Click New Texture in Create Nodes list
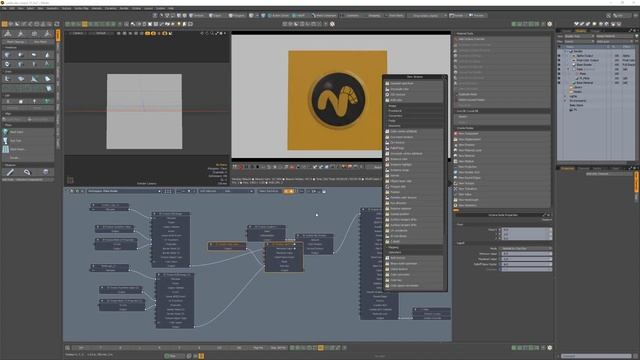This screenshot has width=640, height=360. click(466, 183)
